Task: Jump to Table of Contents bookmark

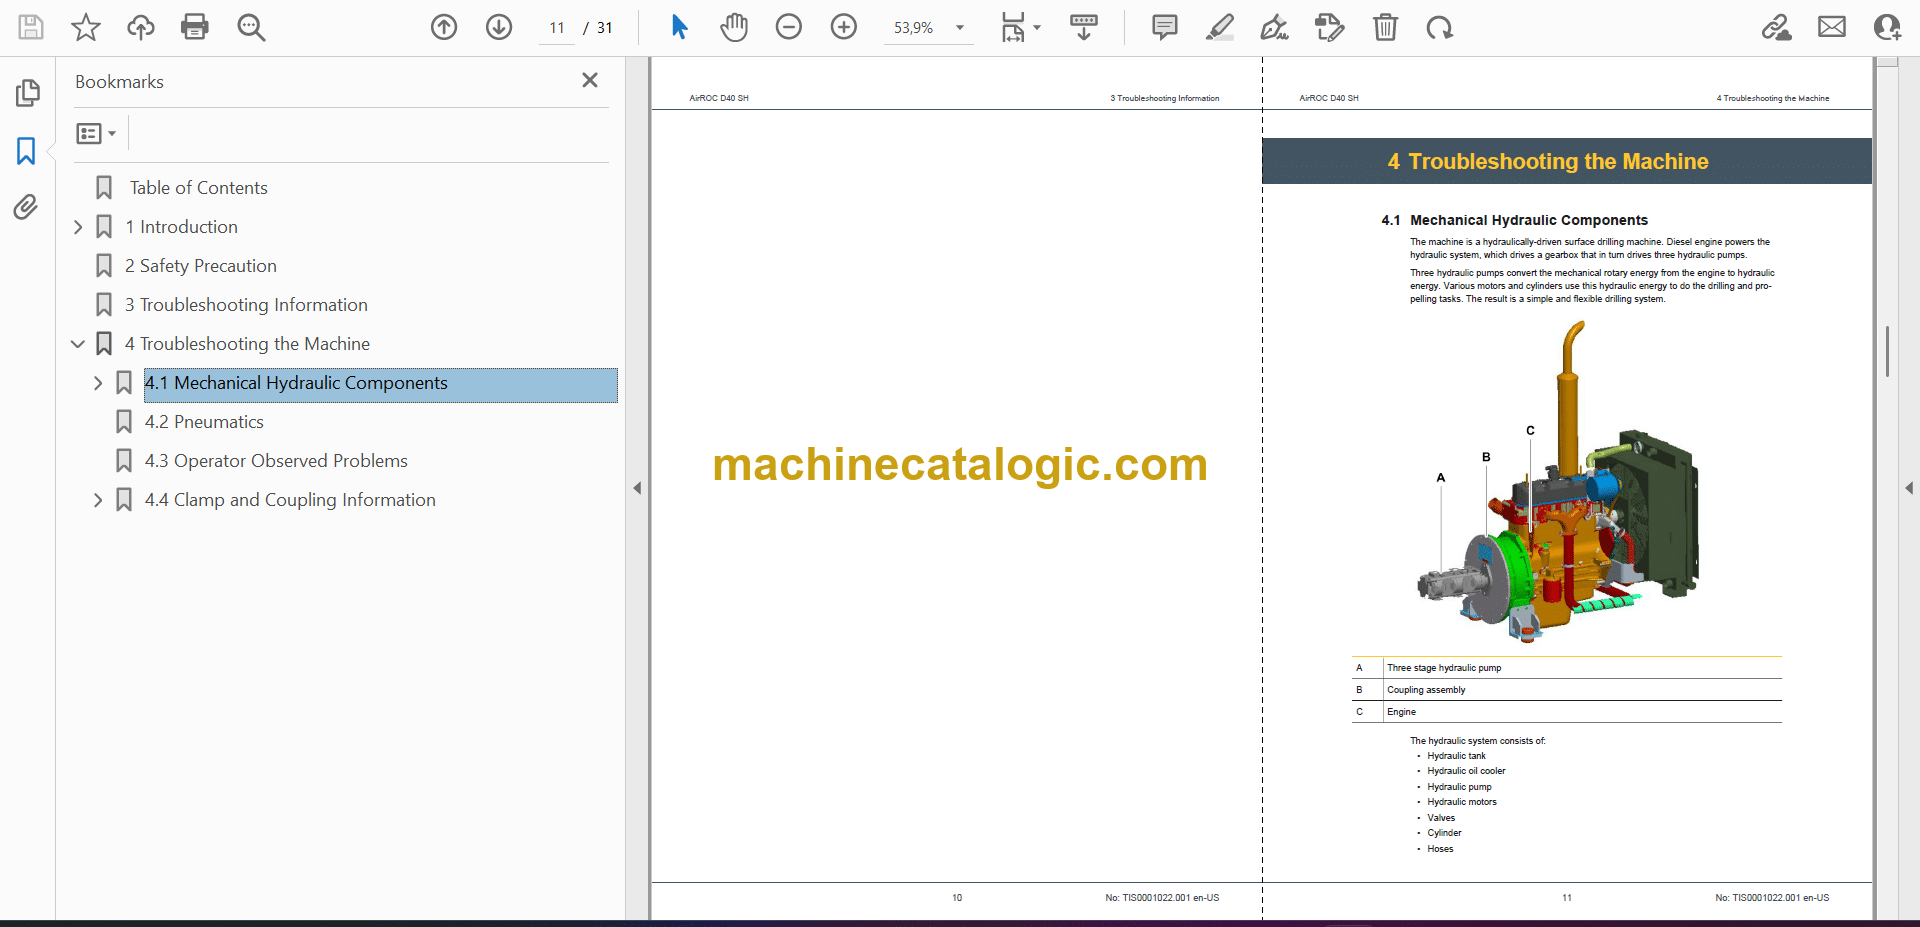Action: pyautogui.click(x=199, y=188)
